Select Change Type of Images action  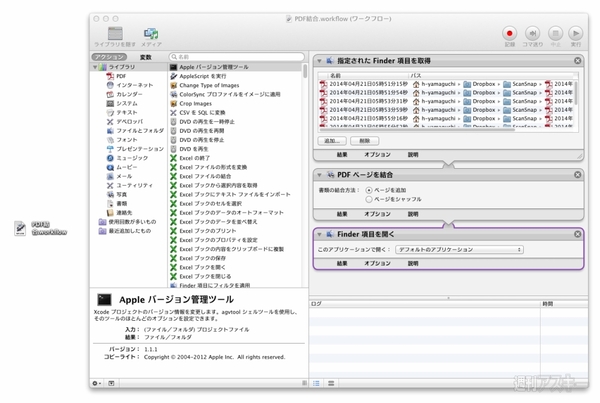pos(205,85)
